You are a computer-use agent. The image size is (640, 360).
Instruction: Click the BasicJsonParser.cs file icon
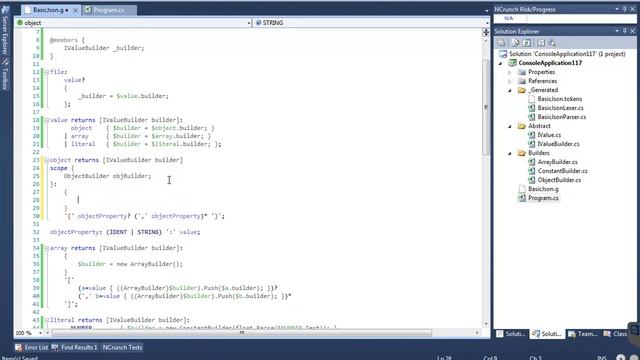click(531, 117)
